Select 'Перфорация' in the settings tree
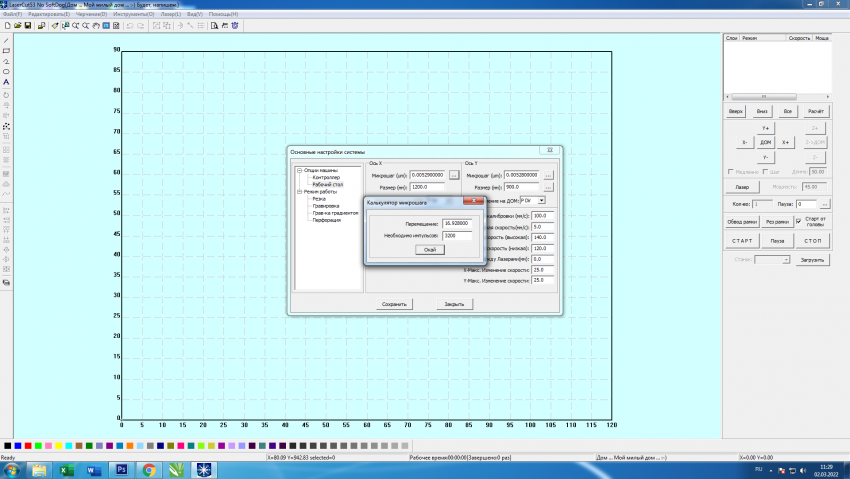 pos(326,220)
